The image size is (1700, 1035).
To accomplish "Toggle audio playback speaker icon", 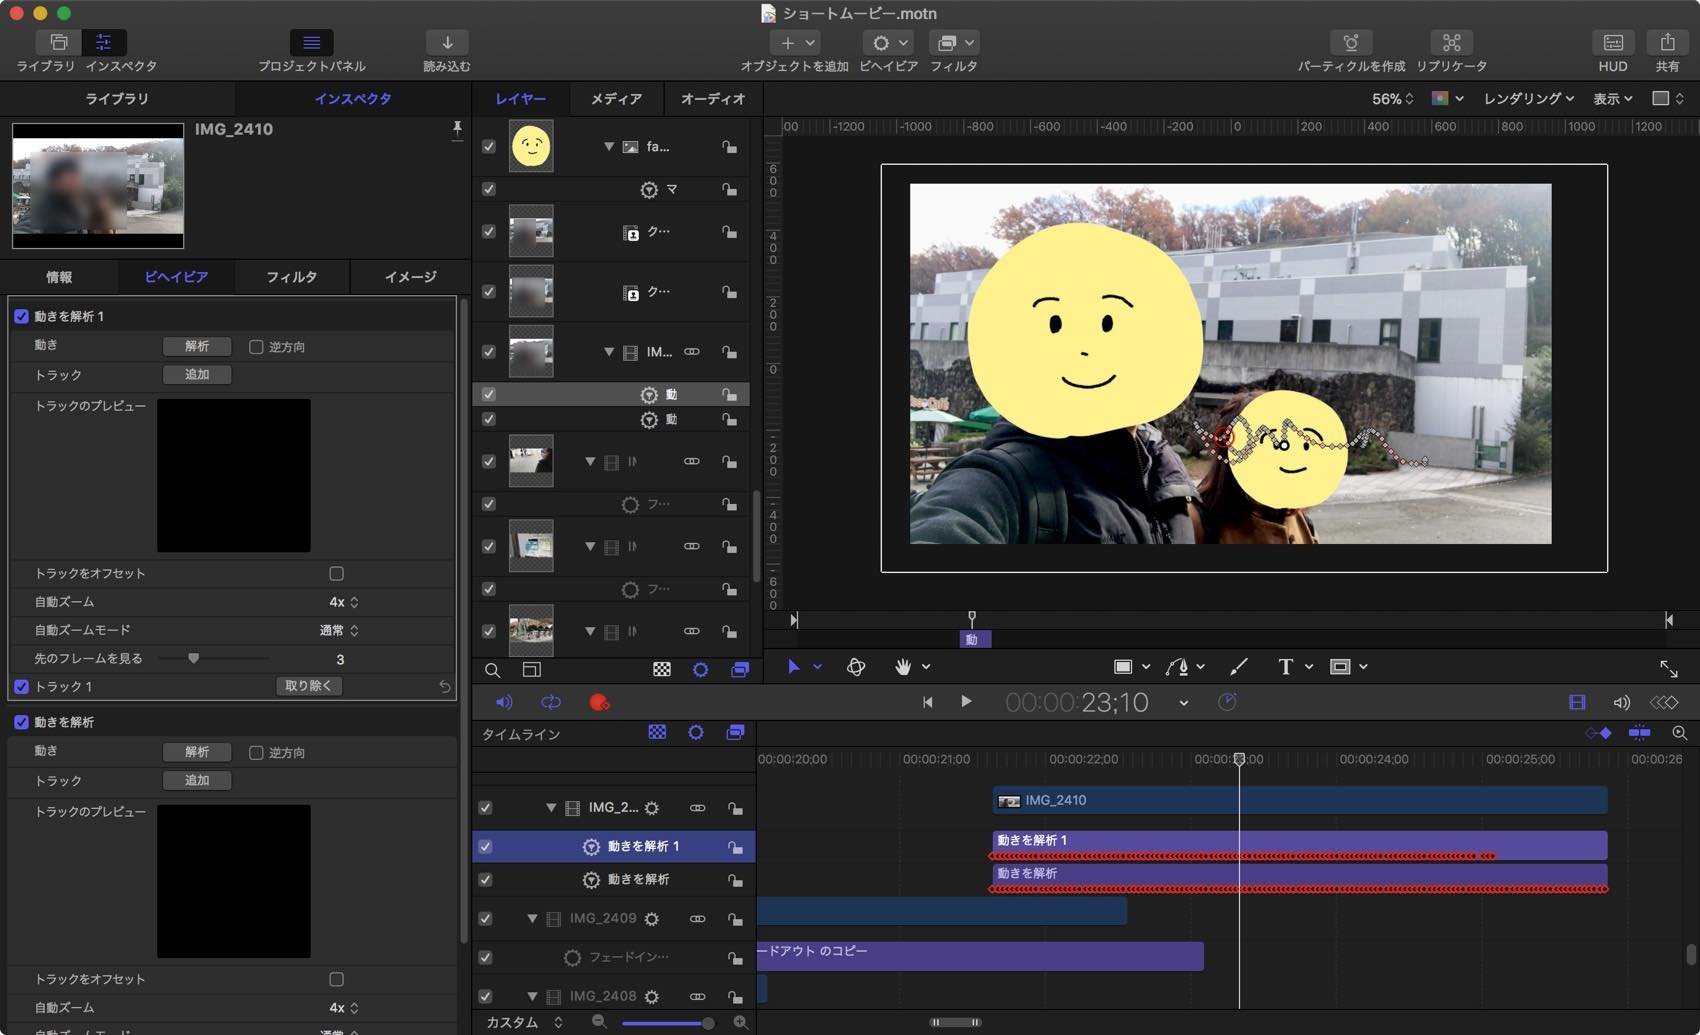I will (x=504, y=702).
